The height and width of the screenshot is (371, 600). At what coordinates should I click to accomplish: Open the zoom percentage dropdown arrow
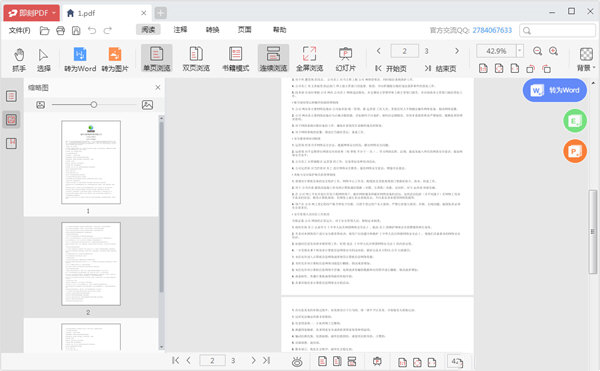520,50
